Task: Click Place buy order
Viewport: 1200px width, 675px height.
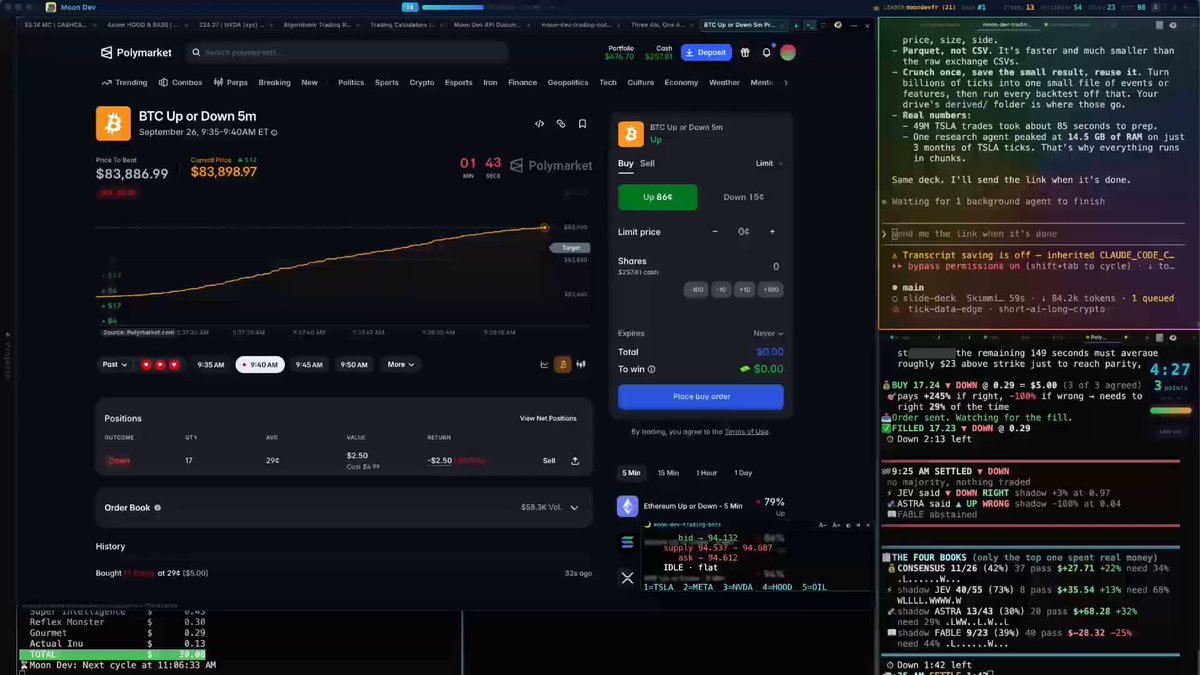Action: (701, 397)
